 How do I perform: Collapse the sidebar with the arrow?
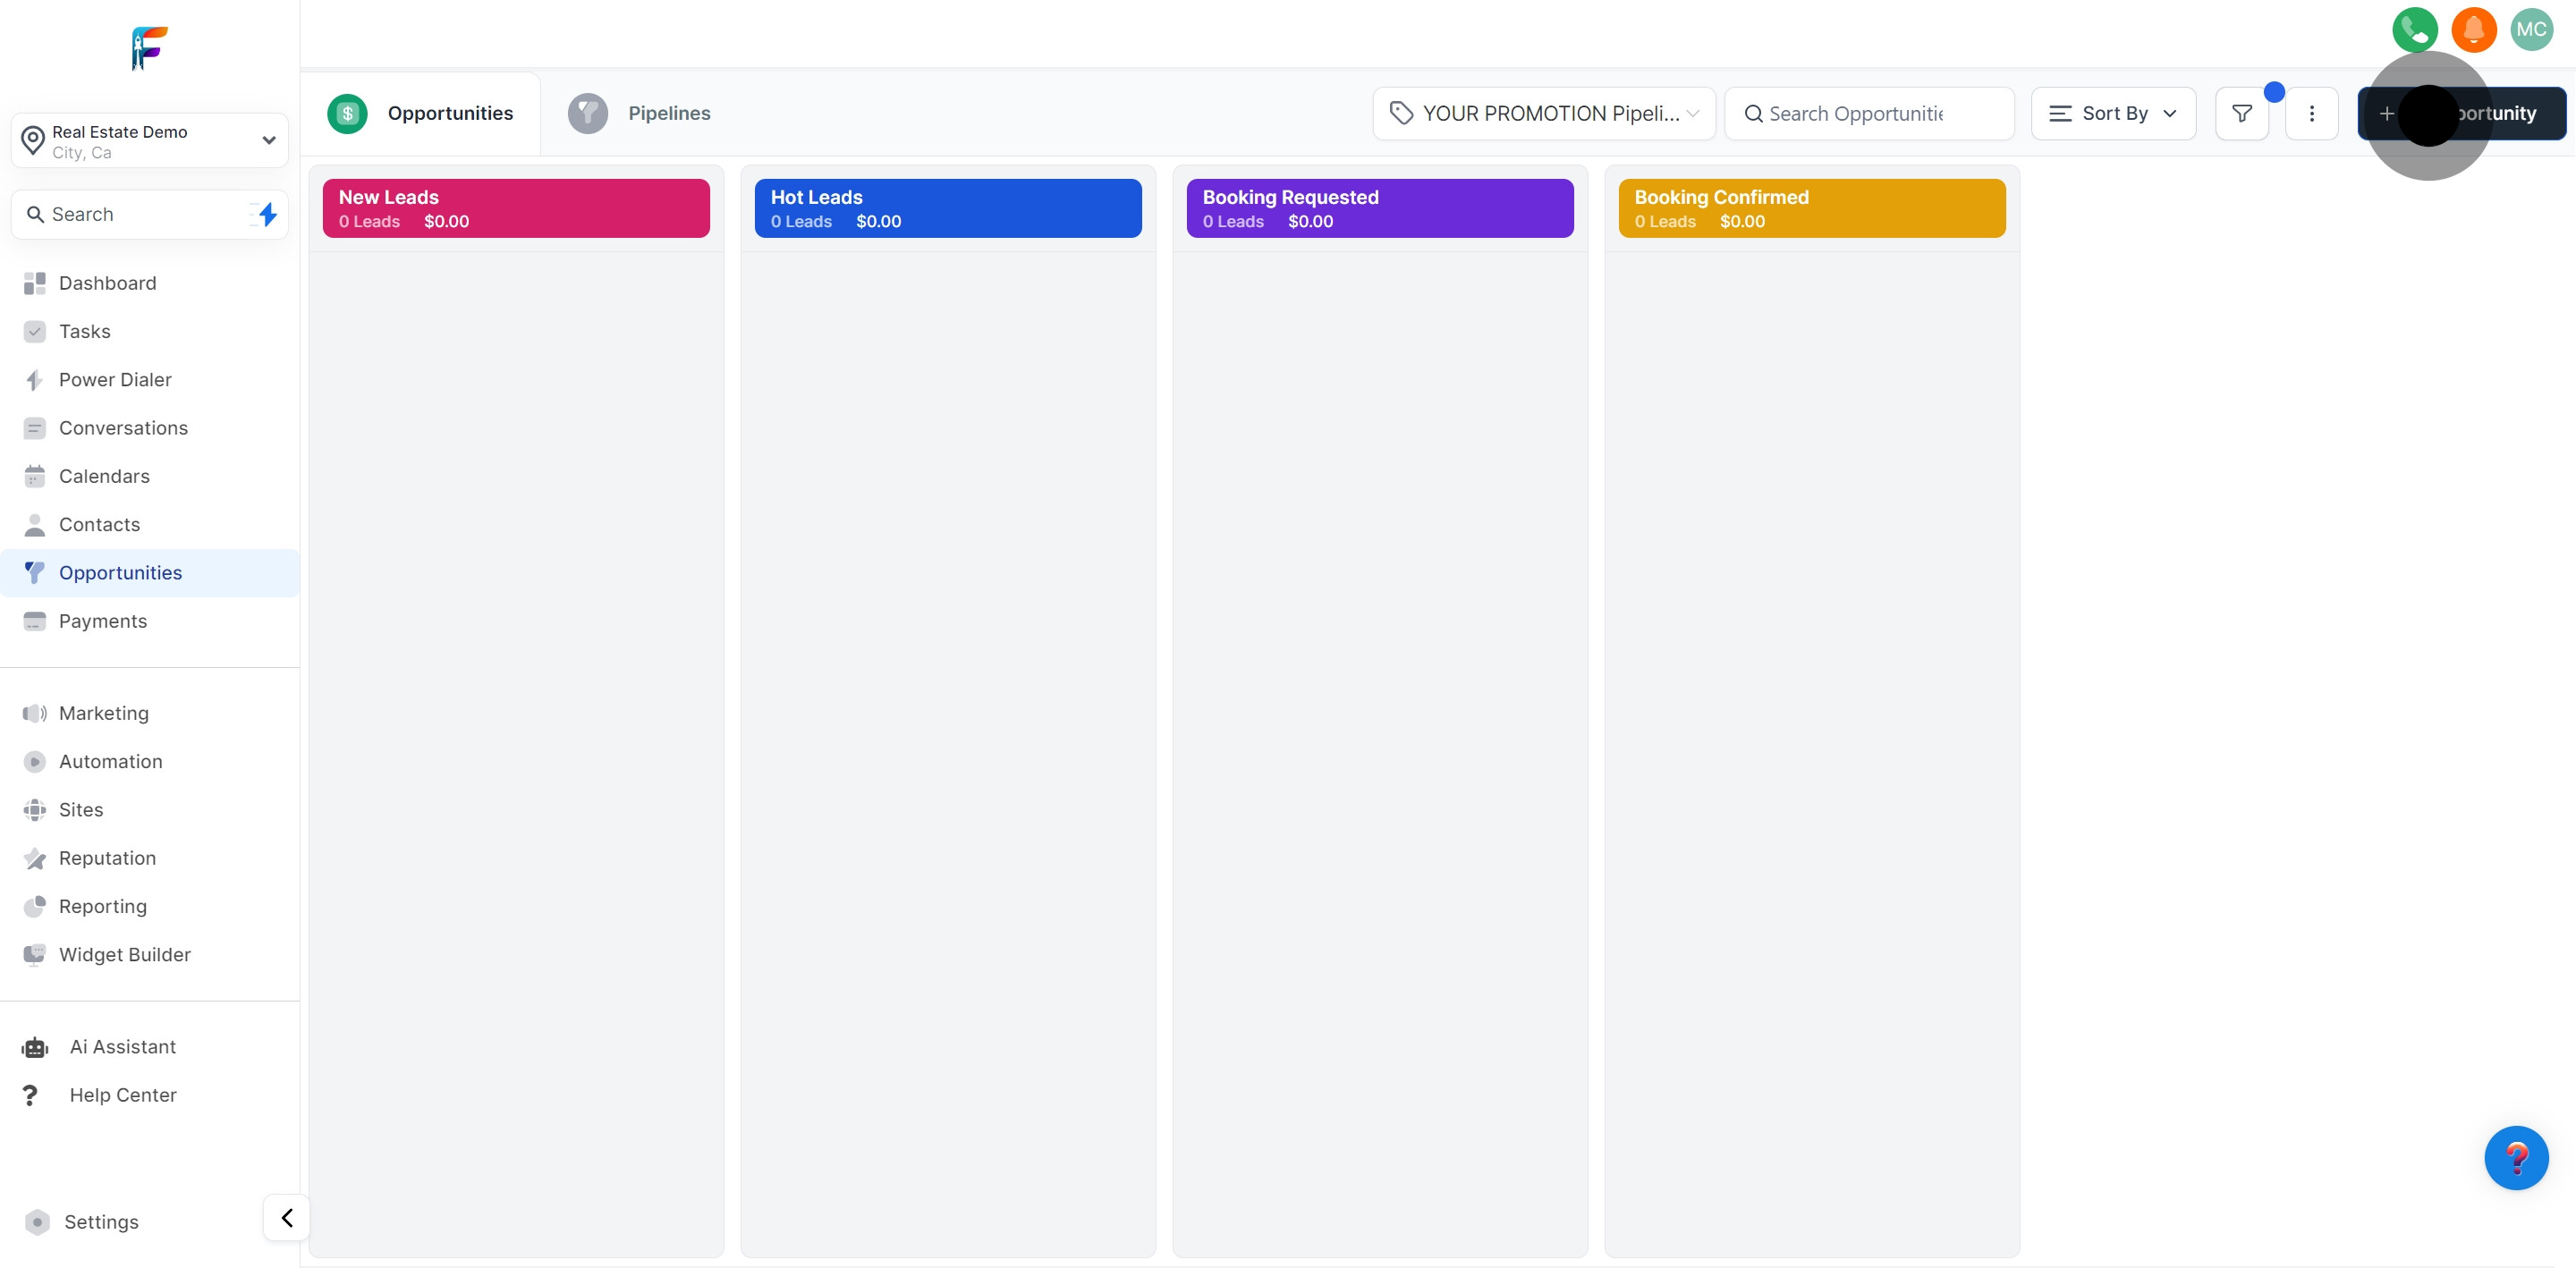click(x=287, y=1218)
